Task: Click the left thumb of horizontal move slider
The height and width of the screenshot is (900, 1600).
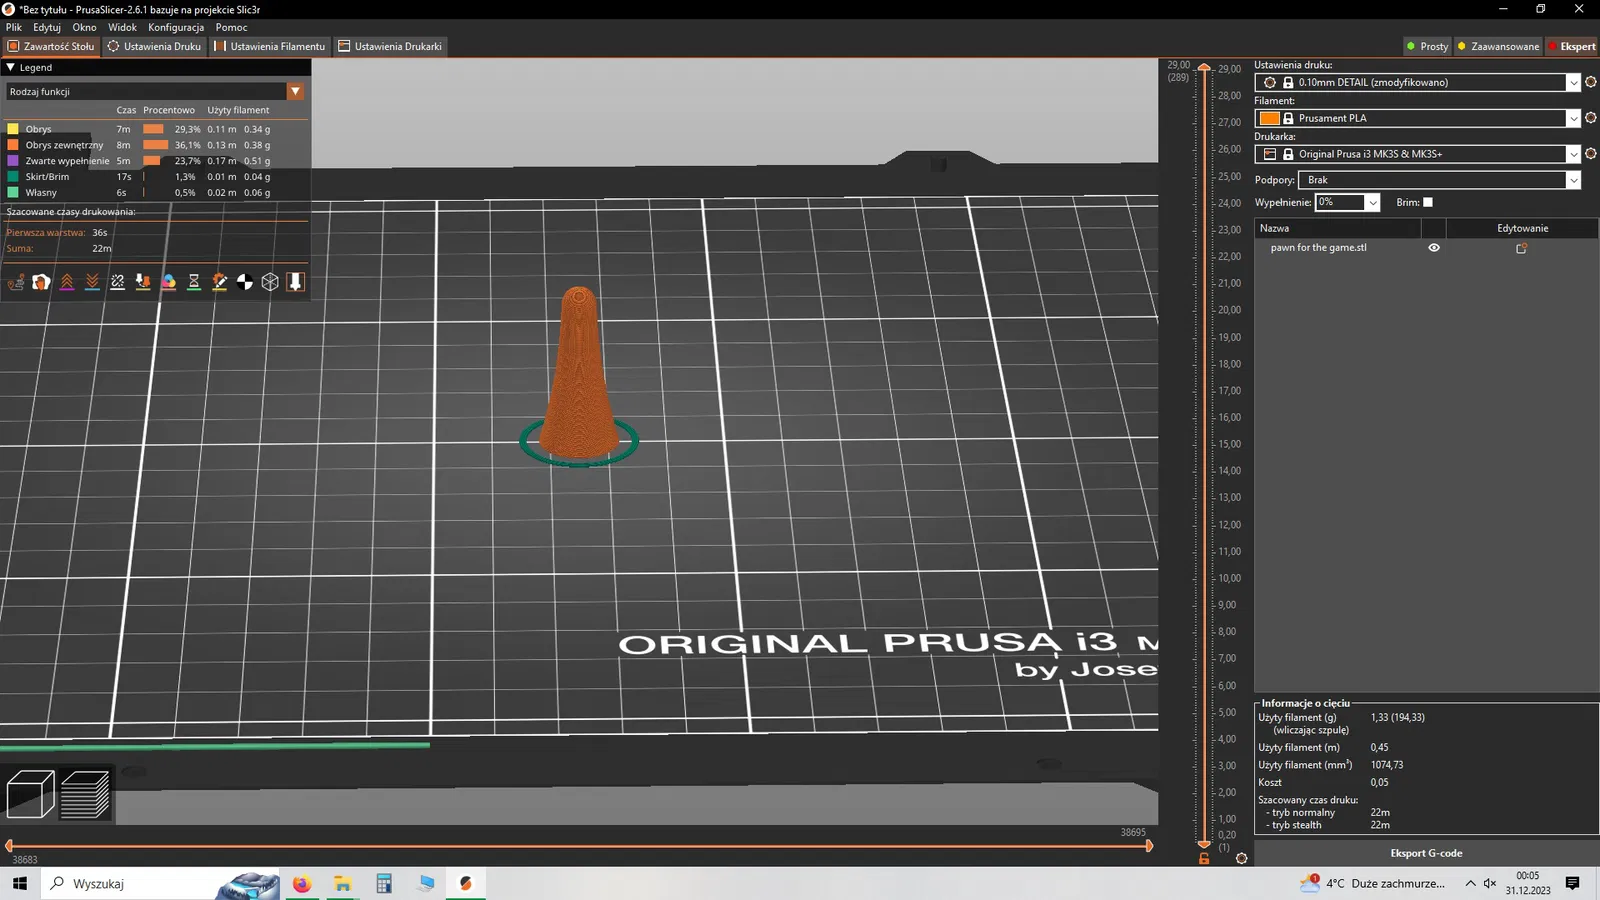Action: [x=9, y=846]
